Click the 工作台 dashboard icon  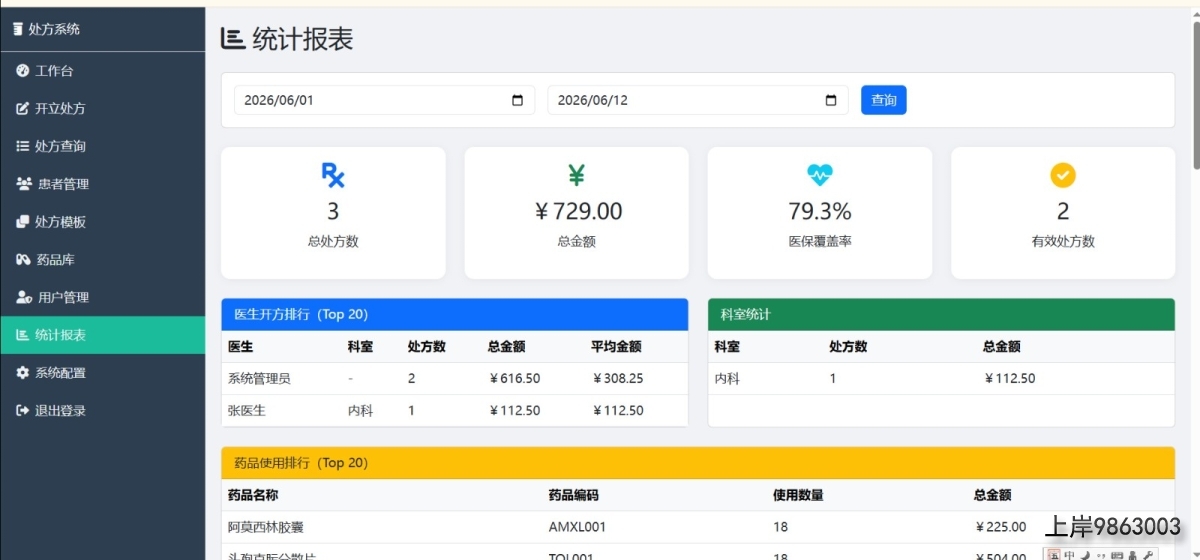pos(23,71)
